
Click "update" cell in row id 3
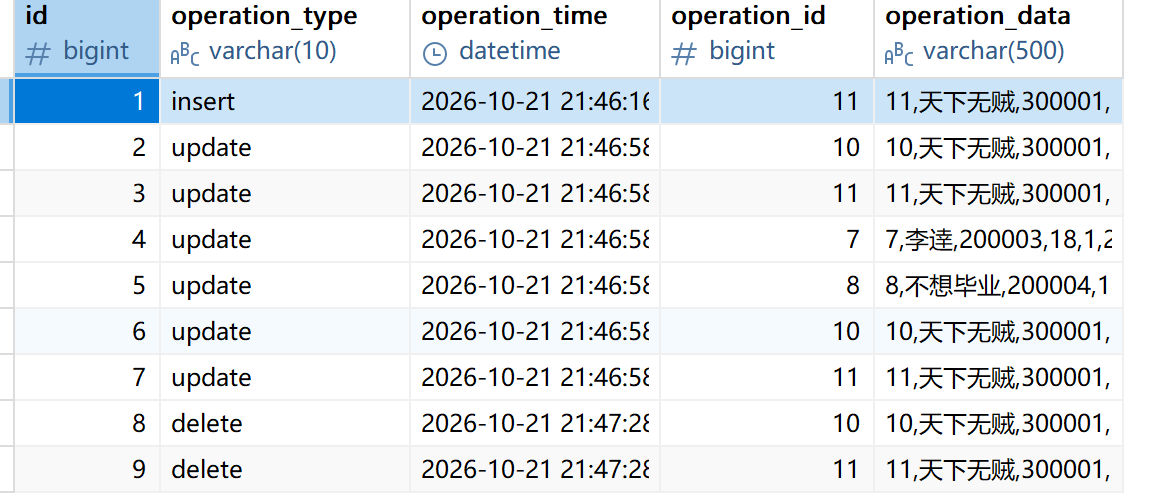coord(285,193)
